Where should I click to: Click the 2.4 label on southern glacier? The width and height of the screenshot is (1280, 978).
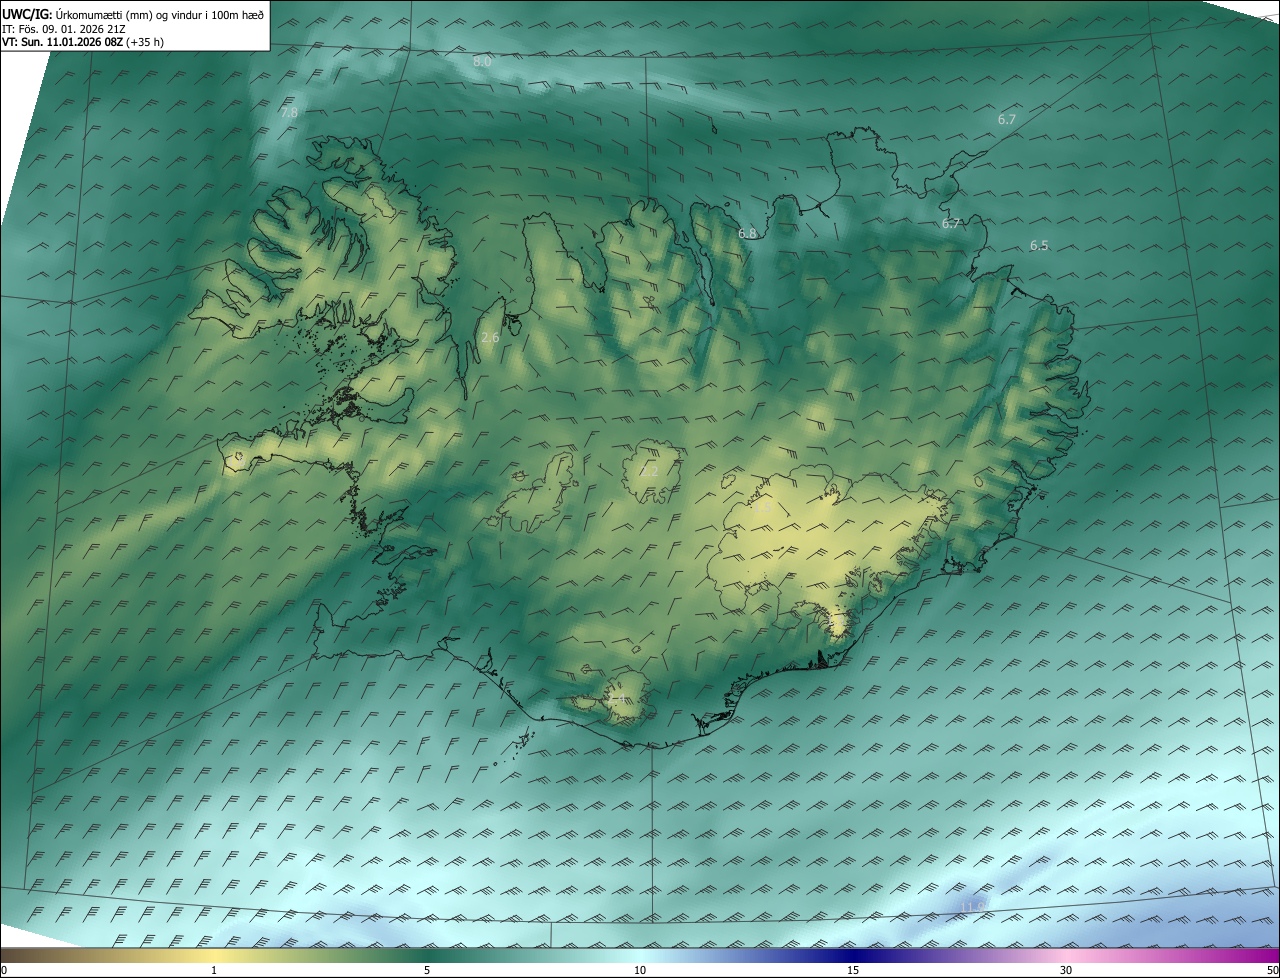tap(616, 697)
